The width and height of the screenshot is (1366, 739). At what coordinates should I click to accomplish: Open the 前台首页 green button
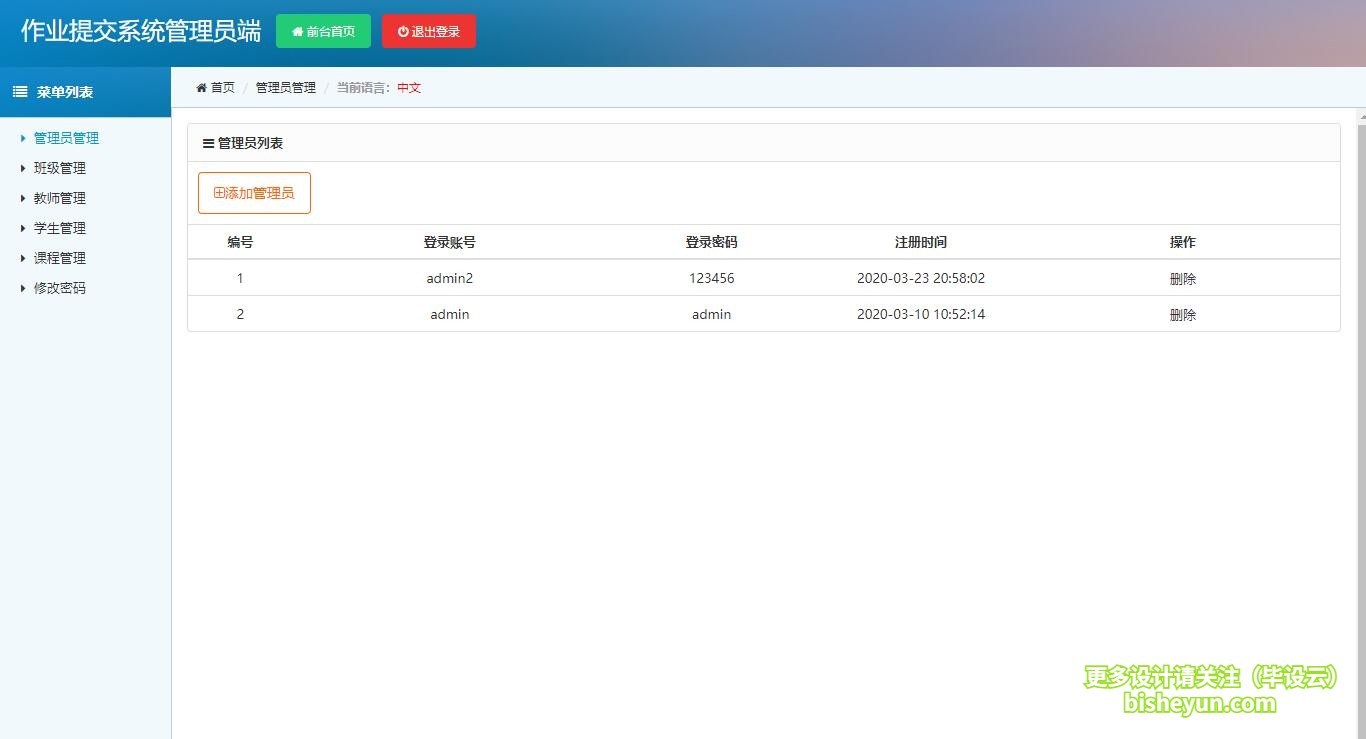tap(323, 31)
